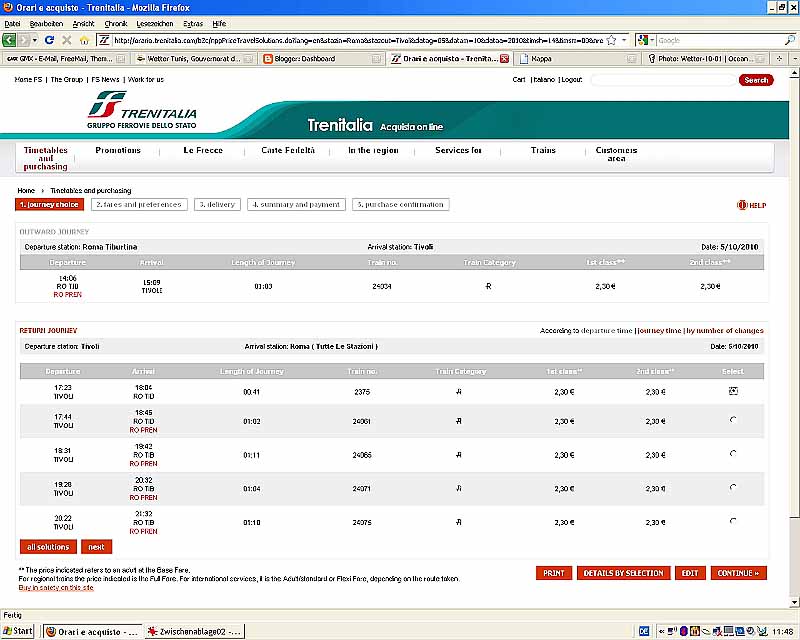Click the red Search button

756,80
